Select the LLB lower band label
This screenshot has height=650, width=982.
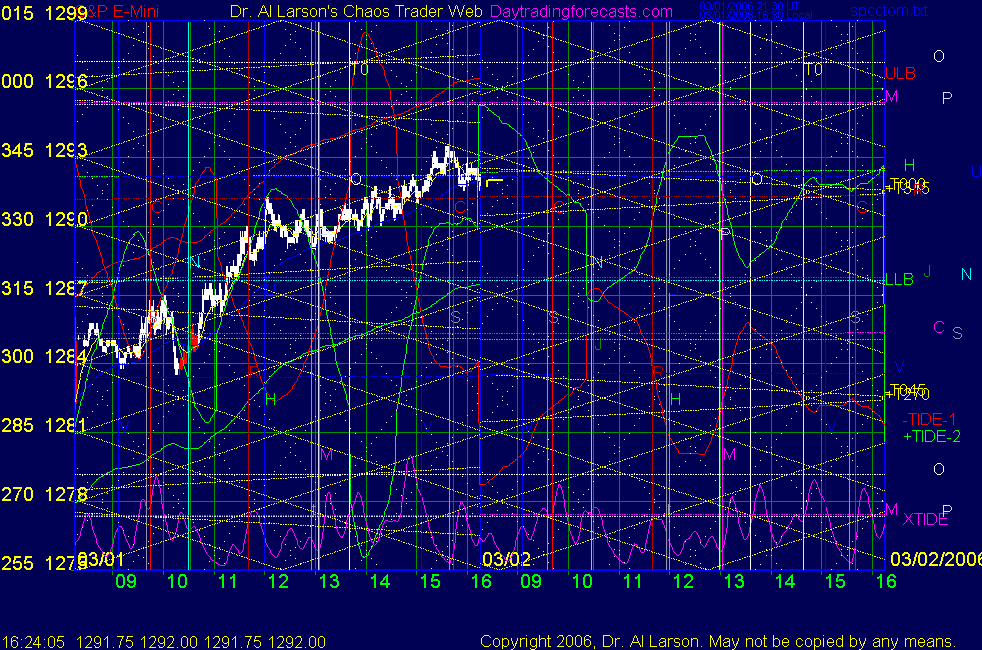click(x=899, y=279)
